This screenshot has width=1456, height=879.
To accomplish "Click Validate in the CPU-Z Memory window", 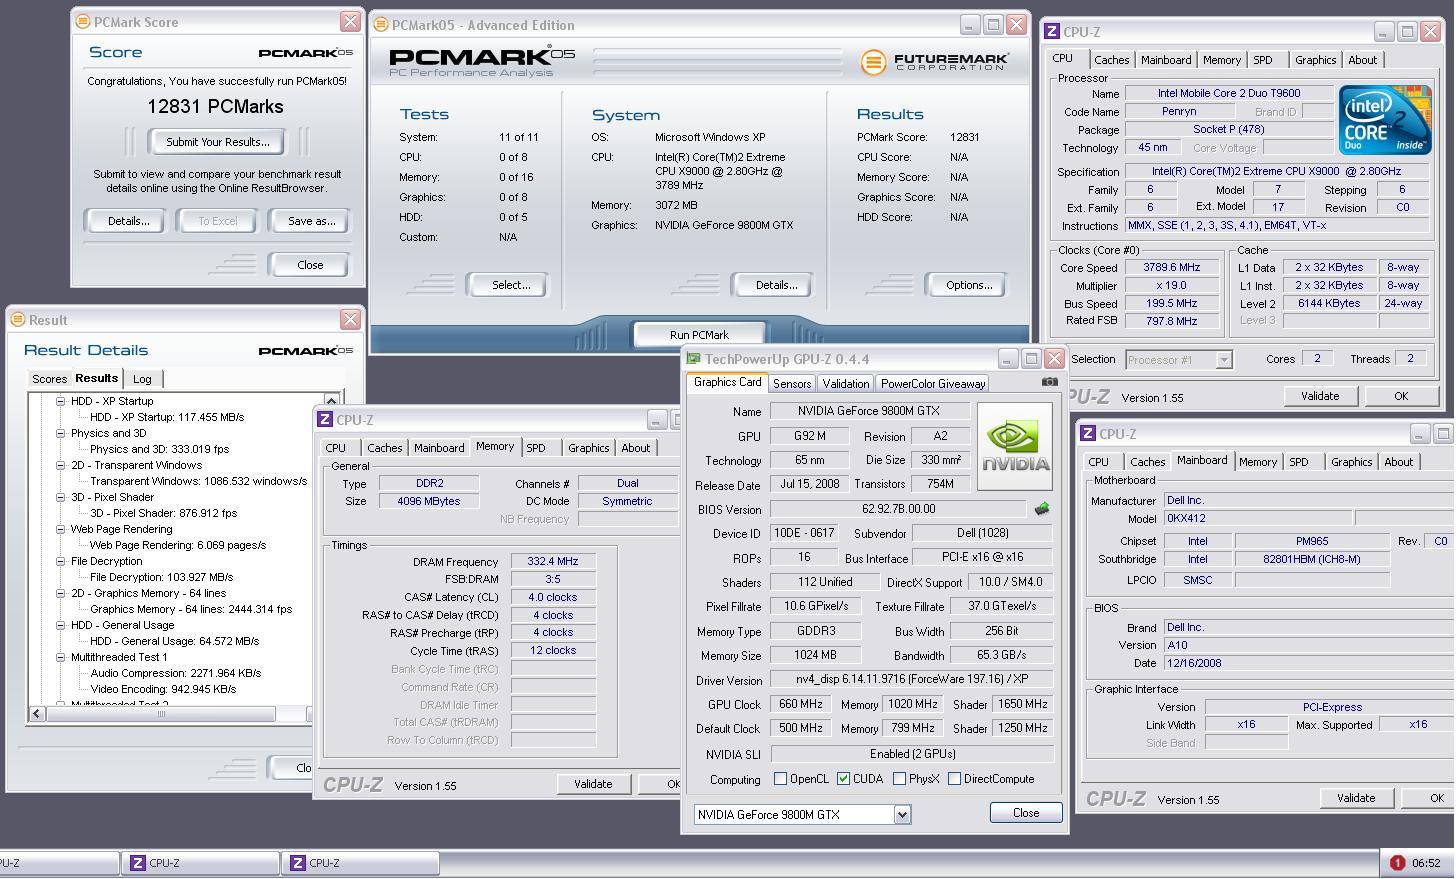I will pyautogui.click(x=593, y=784).
